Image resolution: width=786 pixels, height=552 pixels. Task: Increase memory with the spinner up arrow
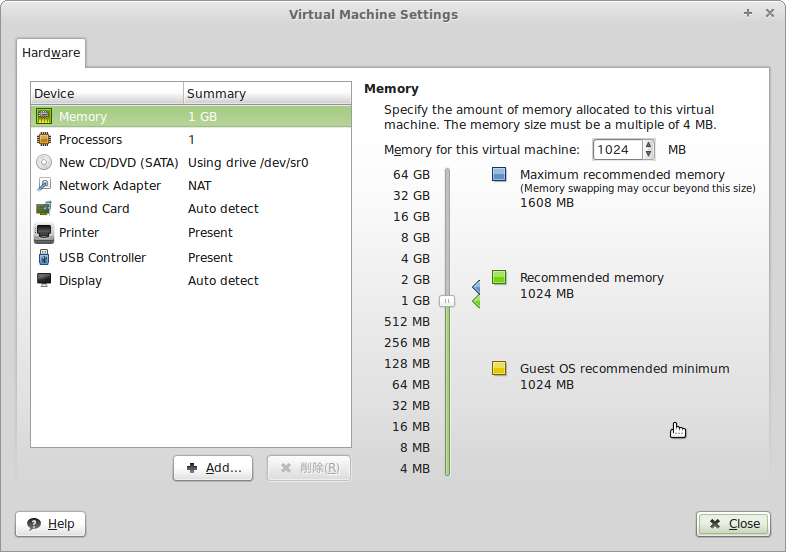pos(649,145)
